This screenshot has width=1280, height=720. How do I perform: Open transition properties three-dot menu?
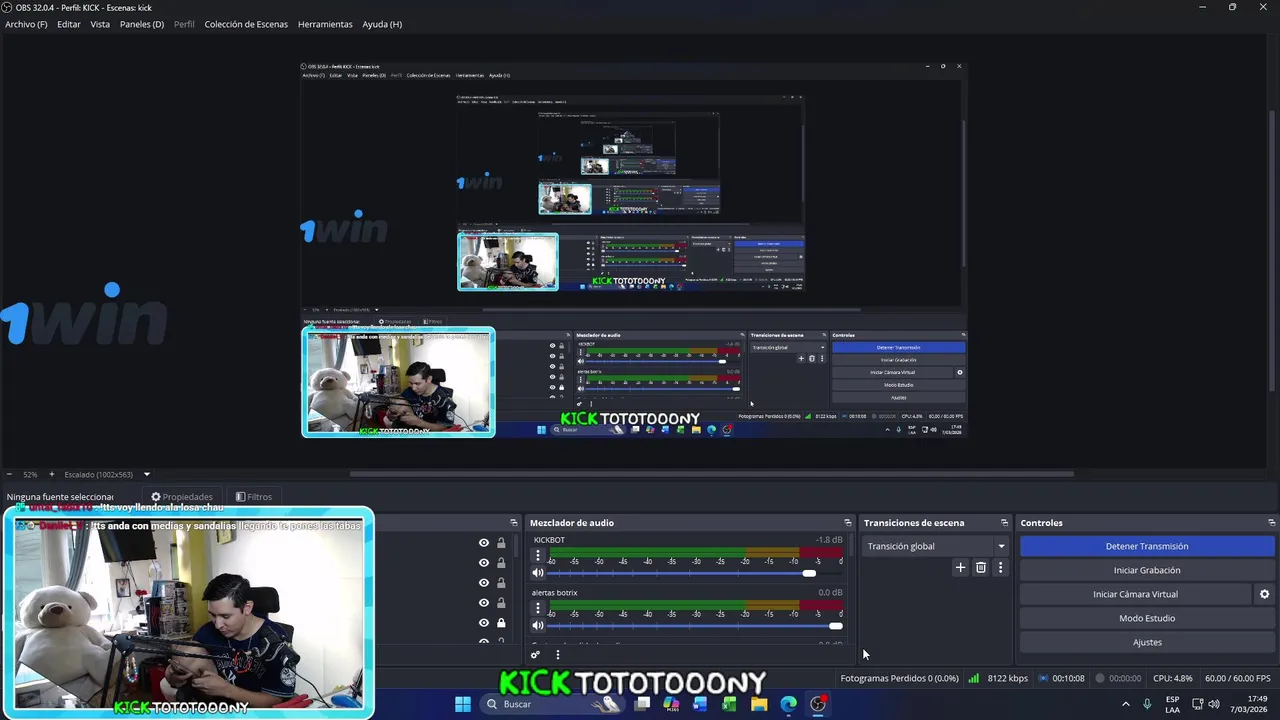click(x=1001, y=568)
